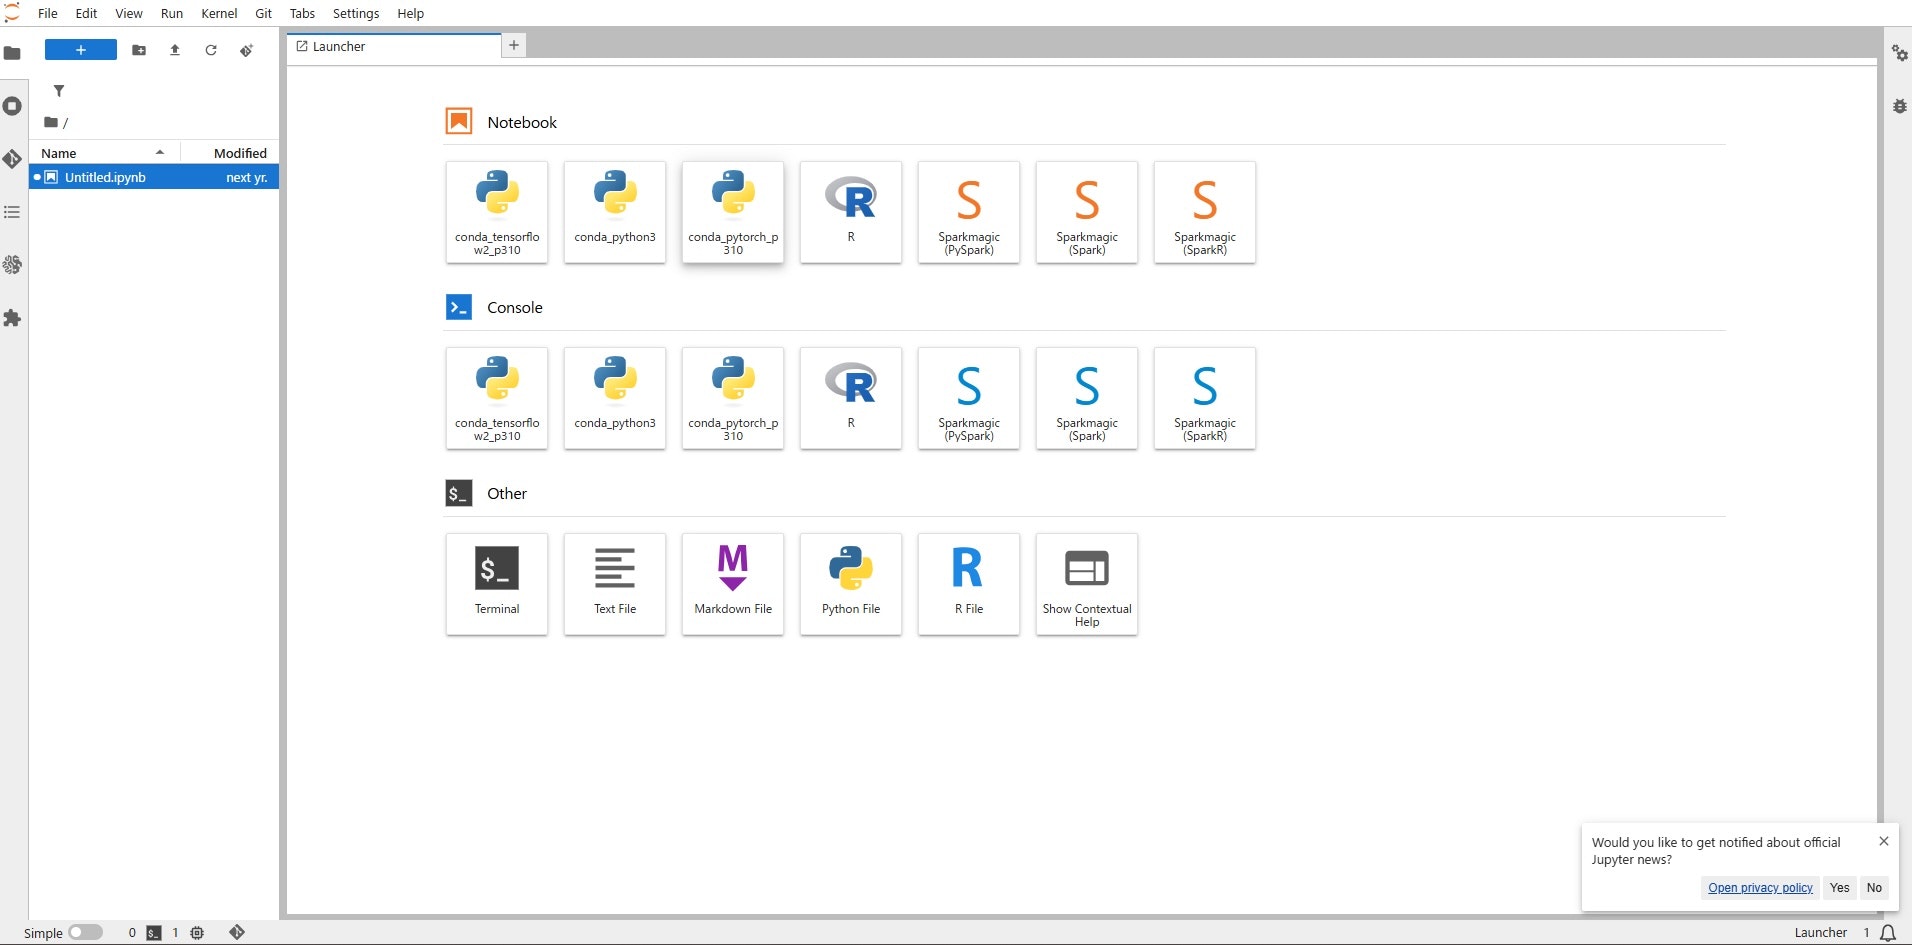Screen dimensions: 1912x945
Task: Refresh the file browser list
Action: click(x=211, y=50)
